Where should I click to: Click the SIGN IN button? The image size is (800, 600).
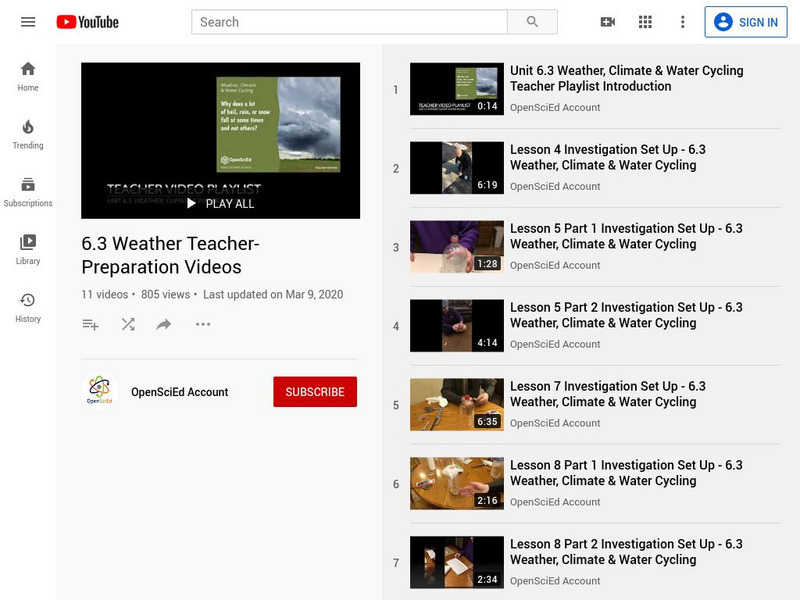pyautogui.click(x=748, y=21)
